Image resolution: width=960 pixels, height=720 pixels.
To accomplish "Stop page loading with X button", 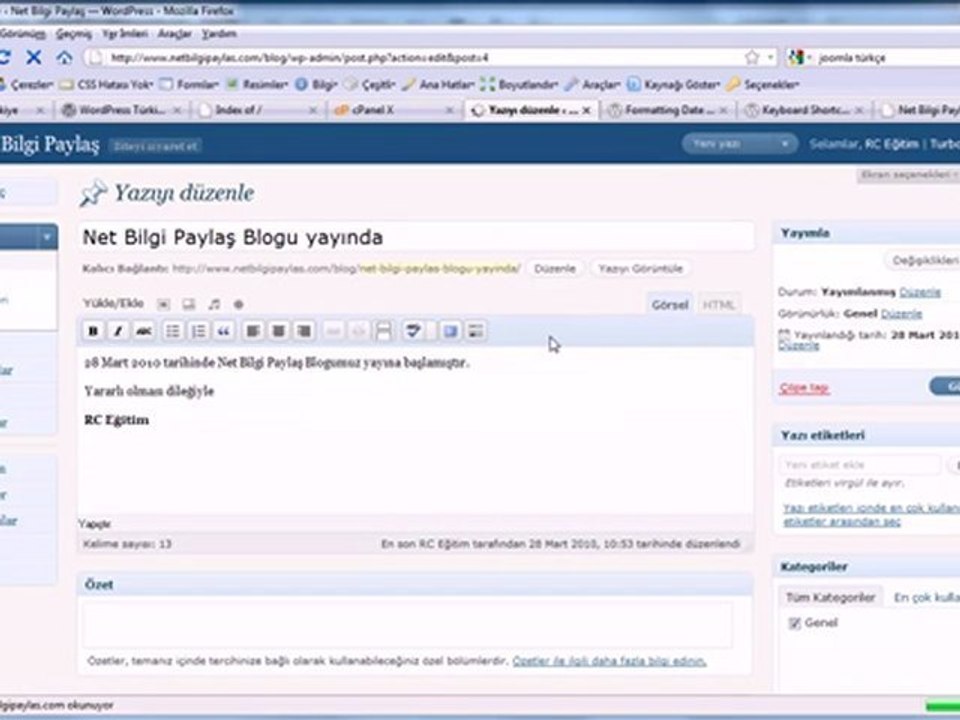I will click(34, 58).
